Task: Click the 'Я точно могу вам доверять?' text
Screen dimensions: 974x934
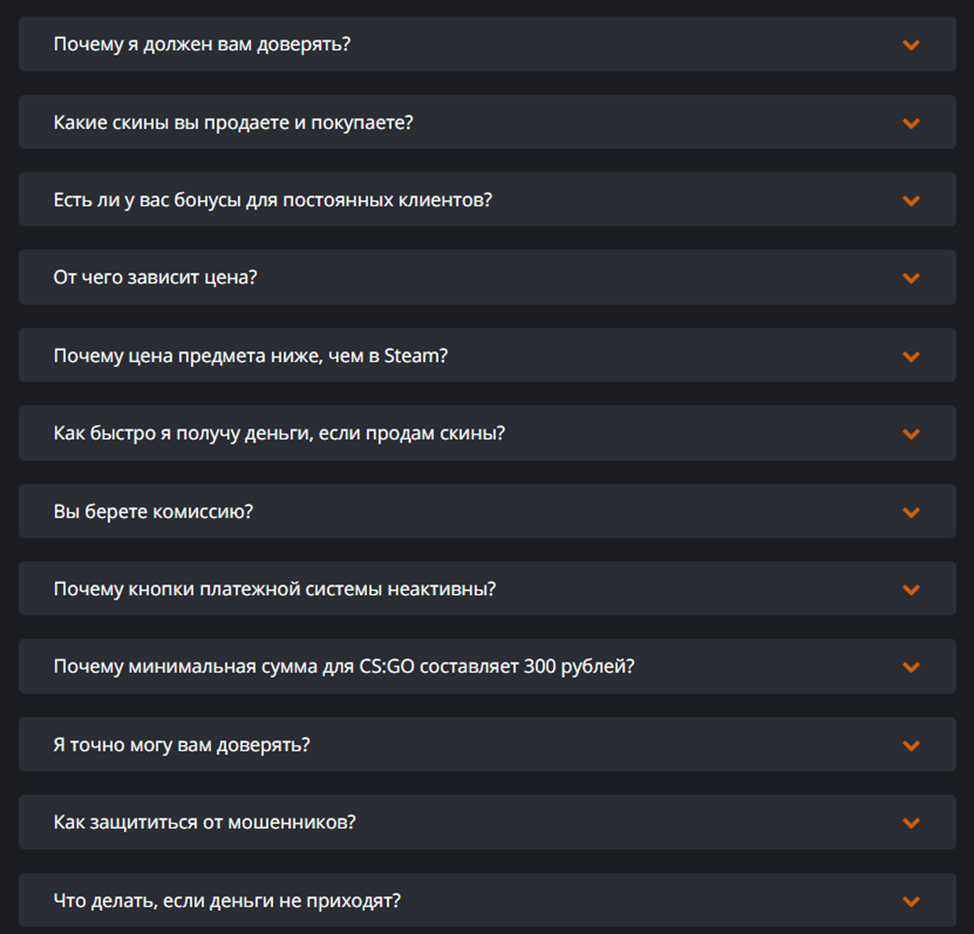Action: coord(181,745)
